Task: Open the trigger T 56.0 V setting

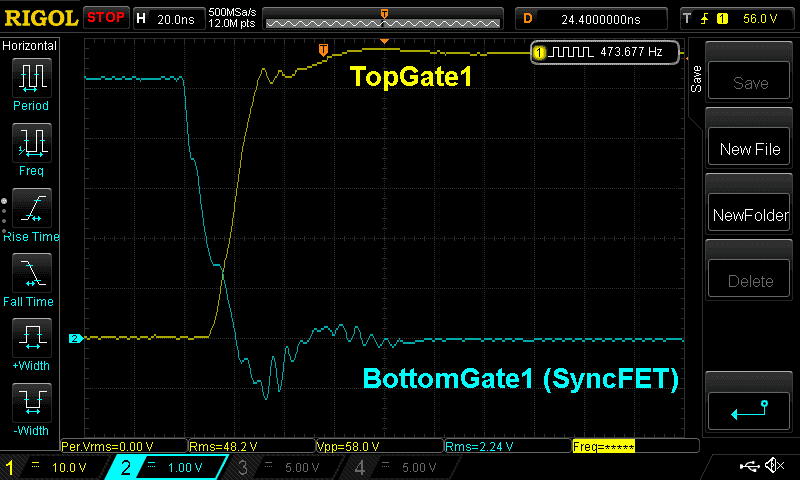Action: 738,18
